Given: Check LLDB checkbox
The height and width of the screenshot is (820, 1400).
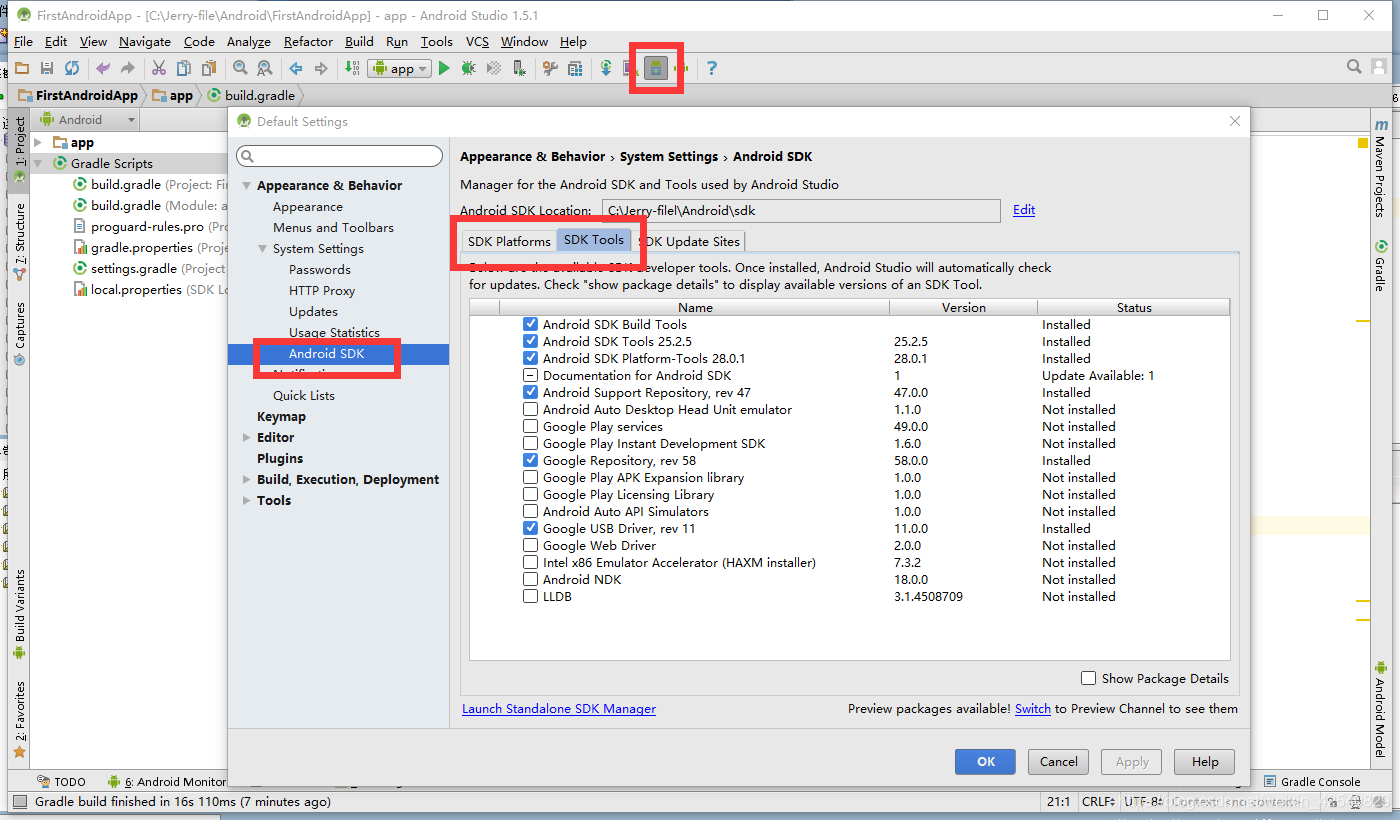Looking at the screenshot, I should point(530,596).
